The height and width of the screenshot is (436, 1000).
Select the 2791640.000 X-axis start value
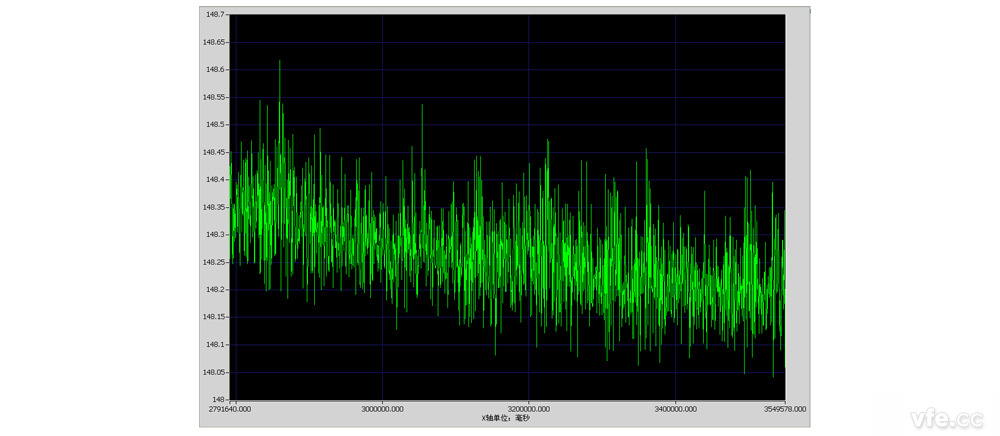click(228, 408)
